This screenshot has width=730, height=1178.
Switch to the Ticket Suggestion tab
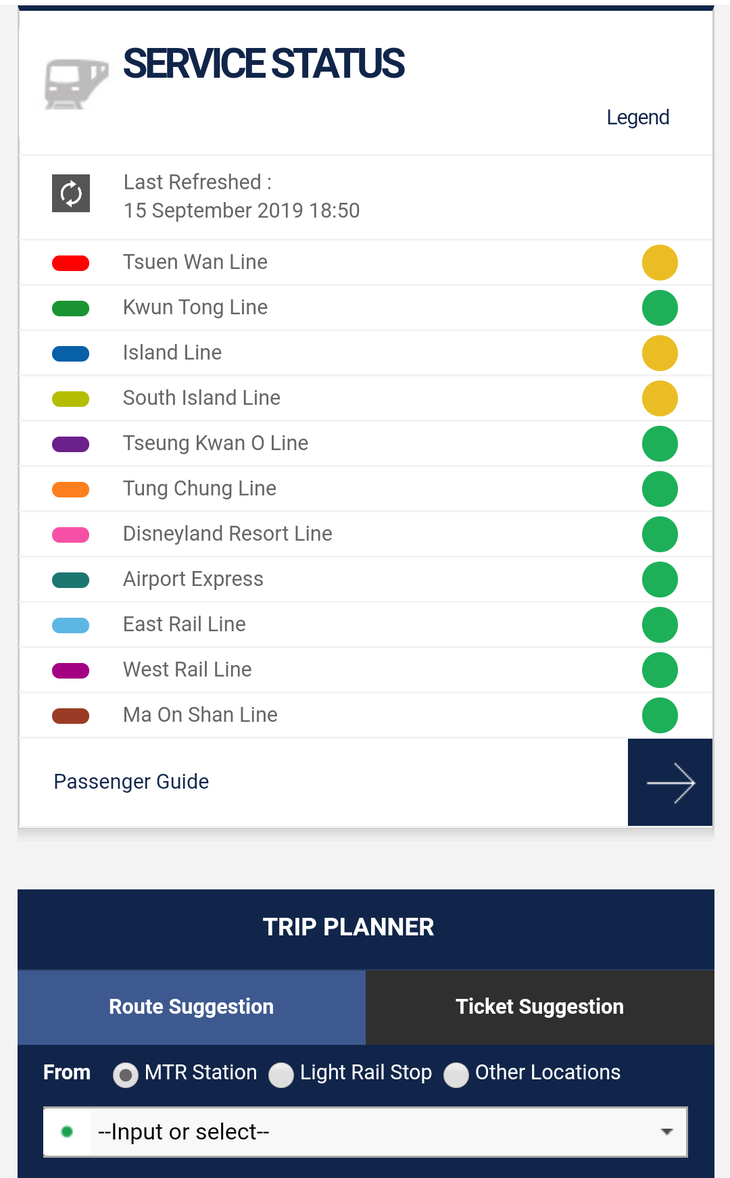click(x=540, y=1007)
